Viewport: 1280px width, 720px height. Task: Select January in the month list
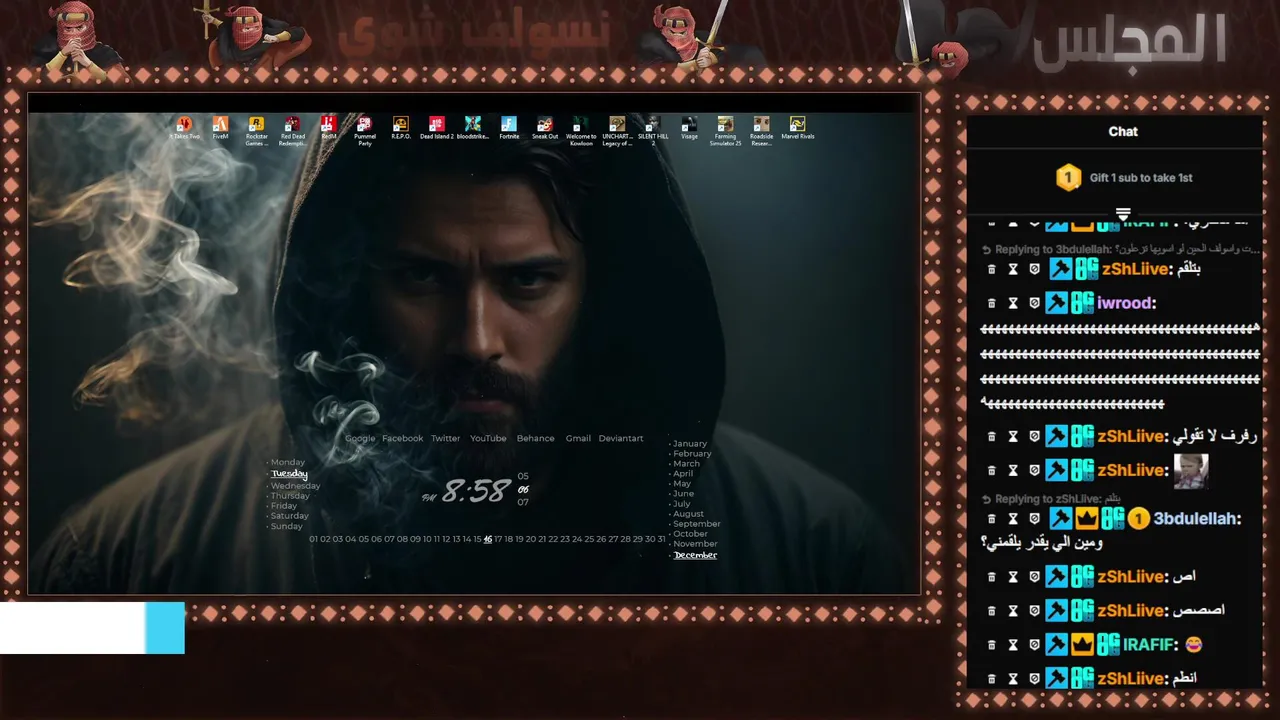(x=690, y=444)
